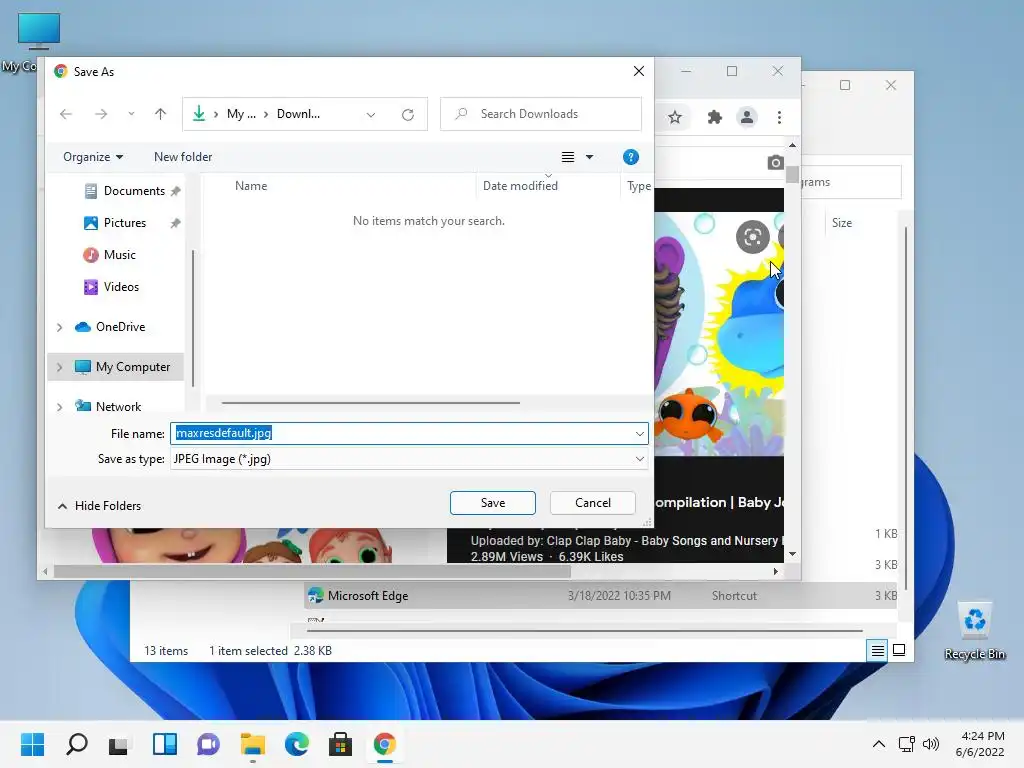Select Documents in the navigation pane
The image size is (1024, 768).
tap(134, 191)
